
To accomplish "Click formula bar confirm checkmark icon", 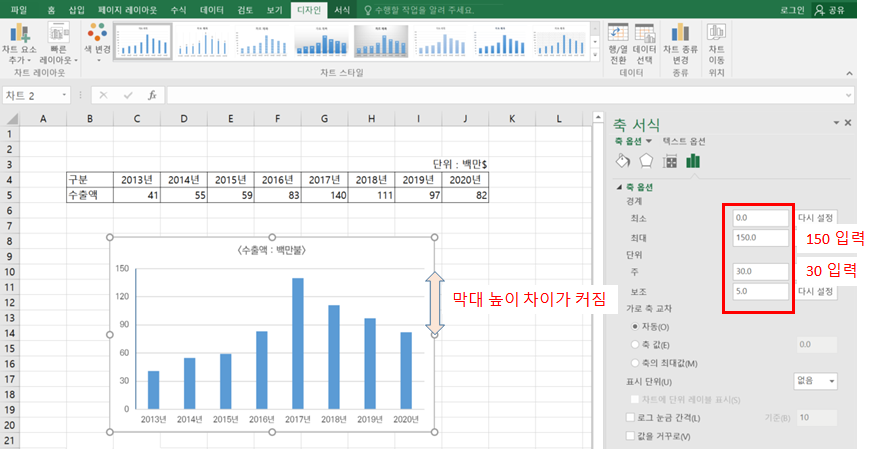I will coord(128,95).
